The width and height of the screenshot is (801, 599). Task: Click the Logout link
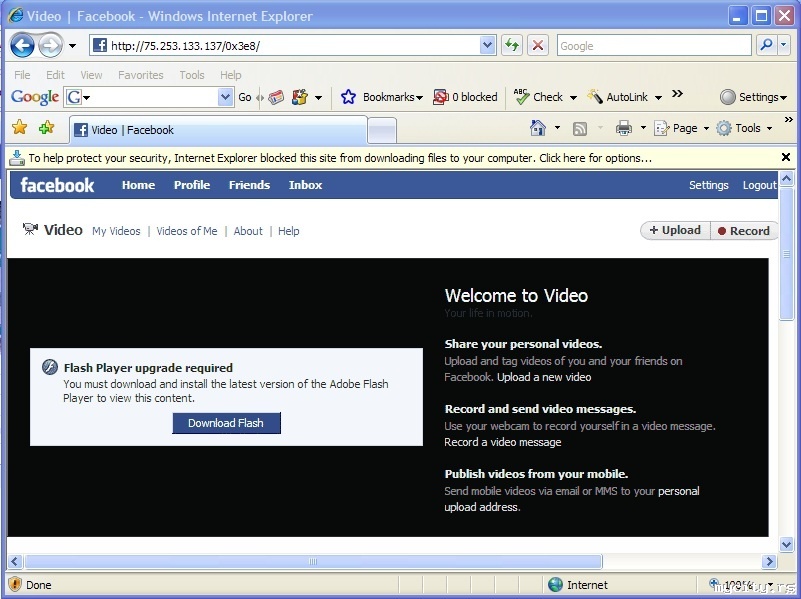tap(760, 185)
